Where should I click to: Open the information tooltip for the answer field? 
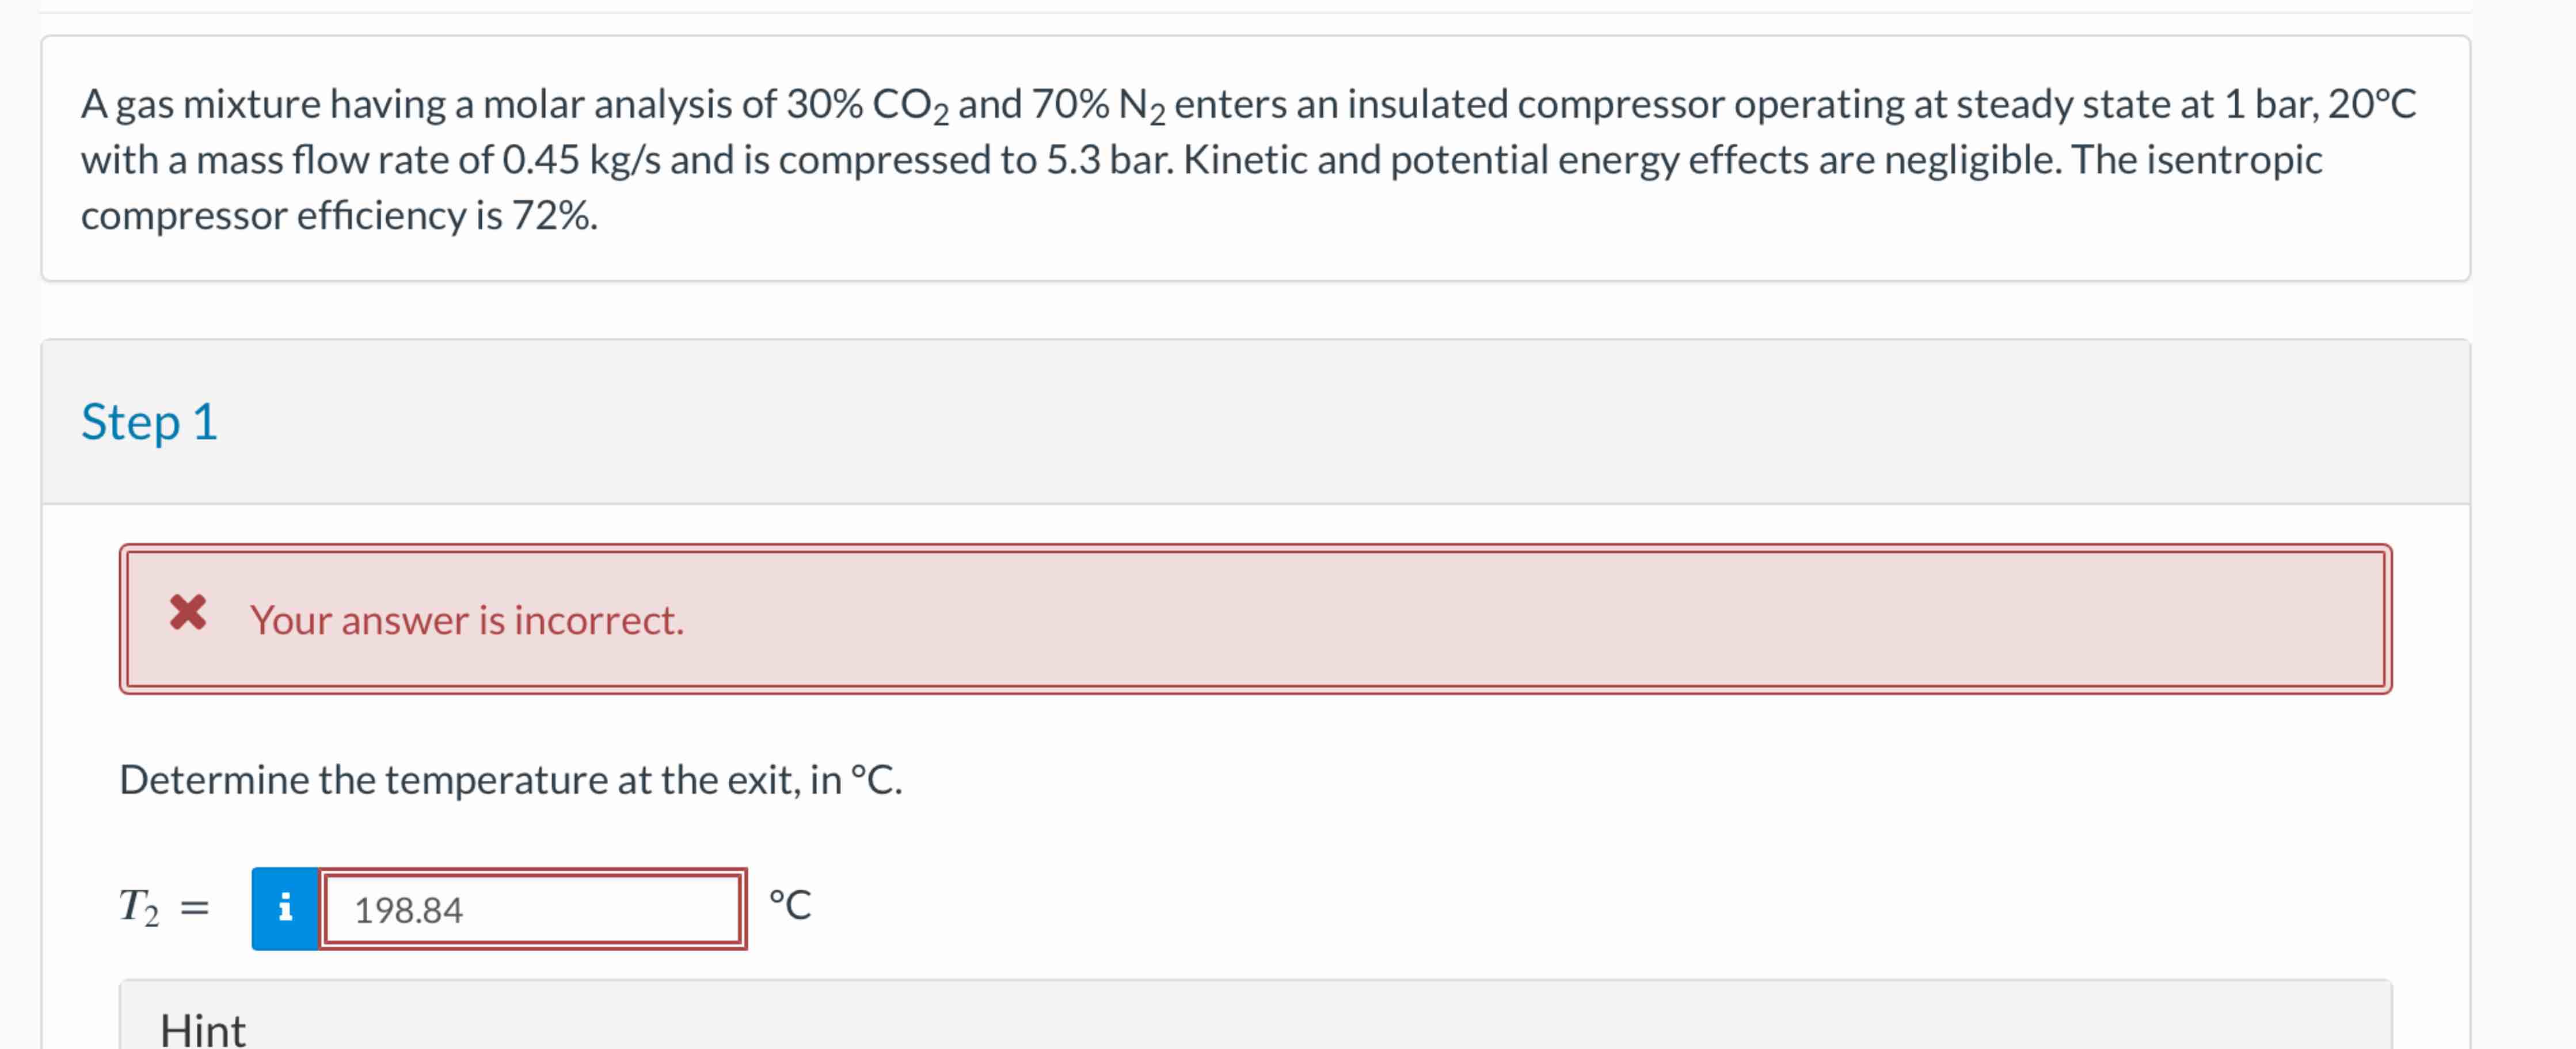pyautogui.click(x=285, y=909)
